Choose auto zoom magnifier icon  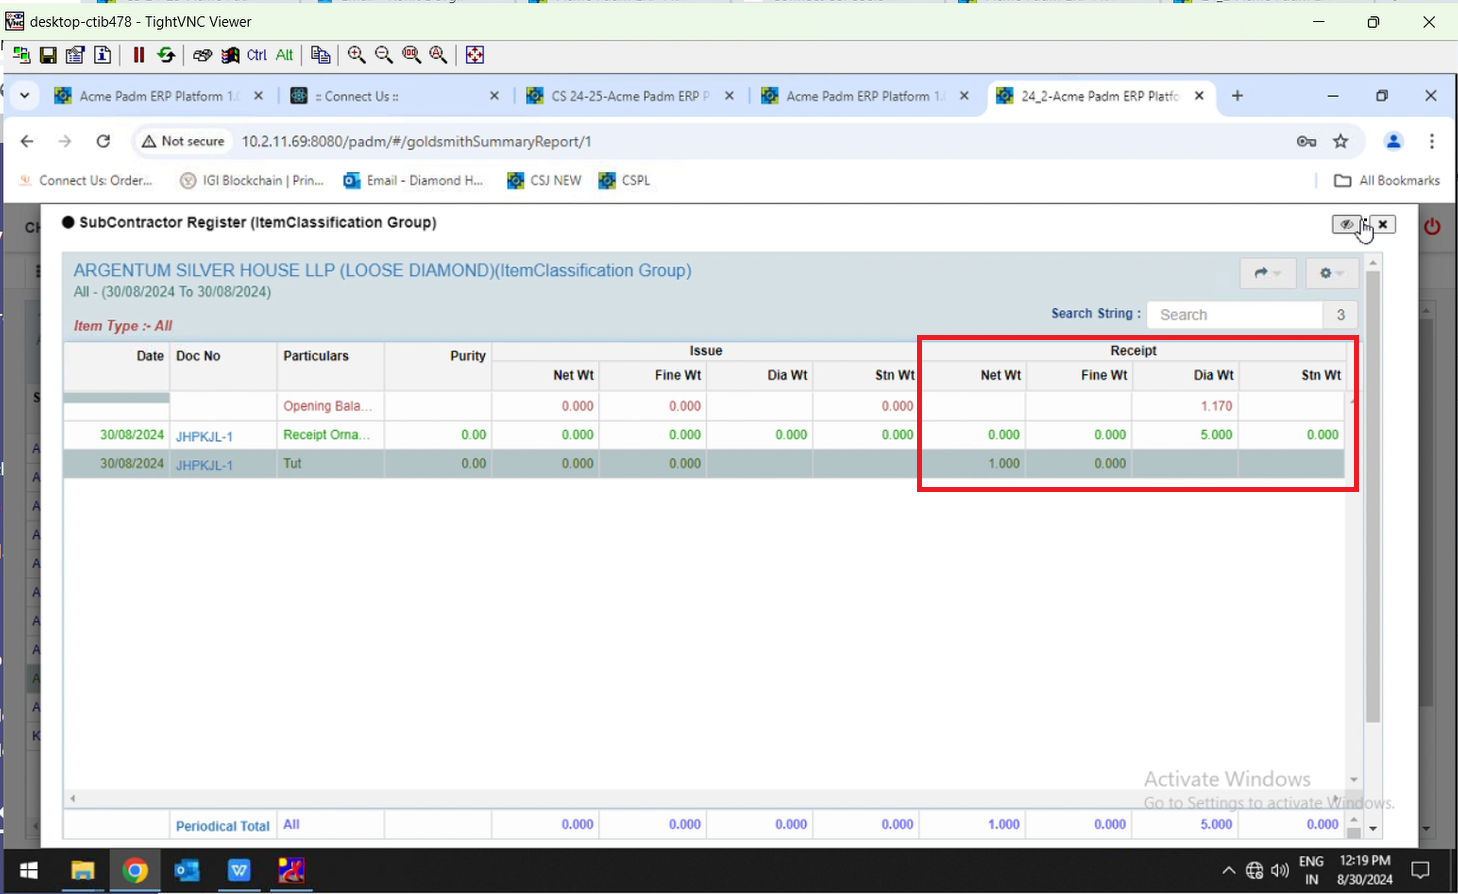[x=438, y=55]
